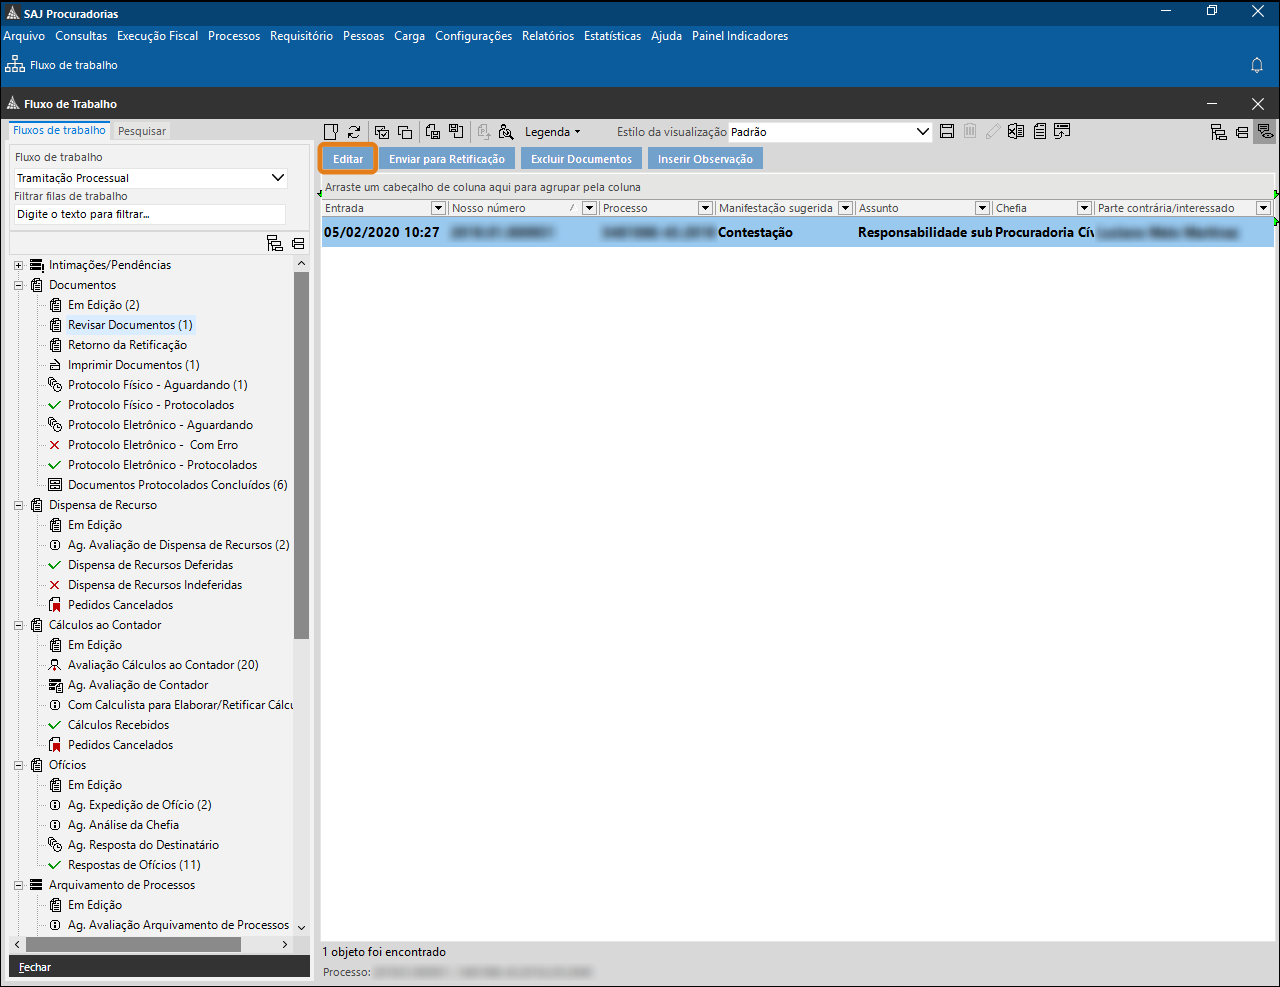Click the notification bell icon

(x=1257, y=65)
